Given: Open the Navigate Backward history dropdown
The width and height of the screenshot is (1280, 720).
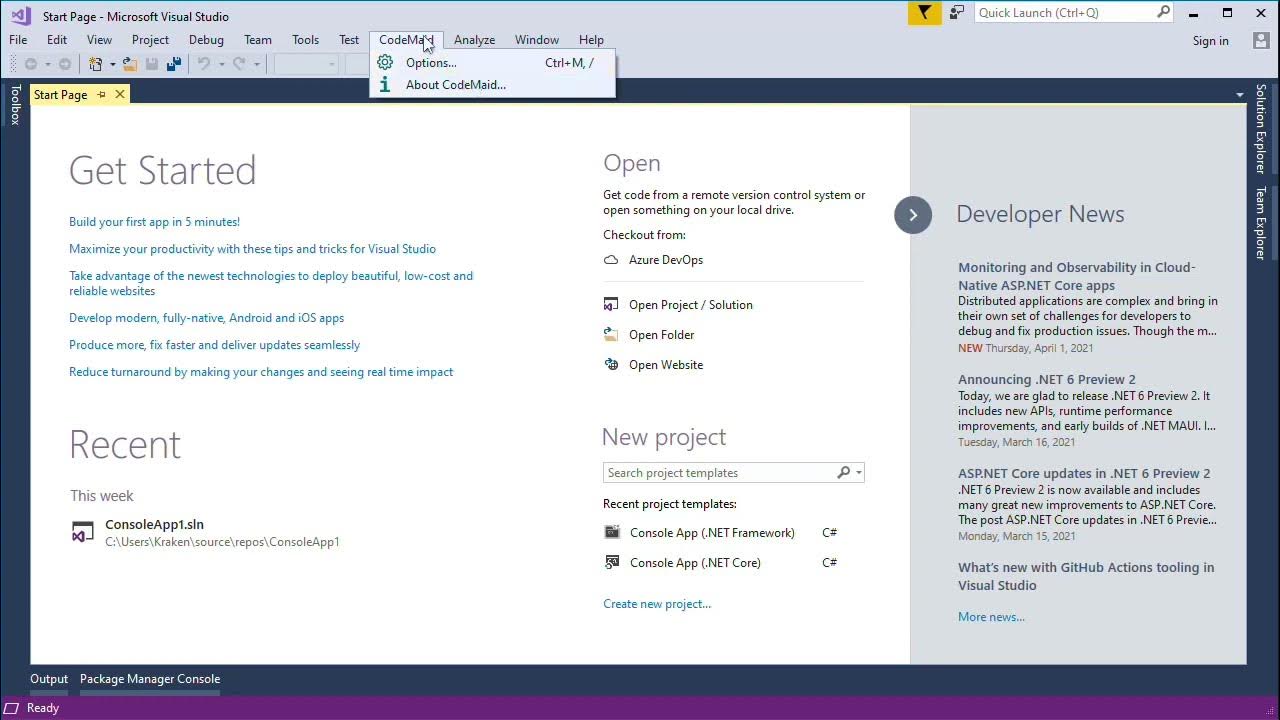Looking at the screenshot, I should click(47, 64).
